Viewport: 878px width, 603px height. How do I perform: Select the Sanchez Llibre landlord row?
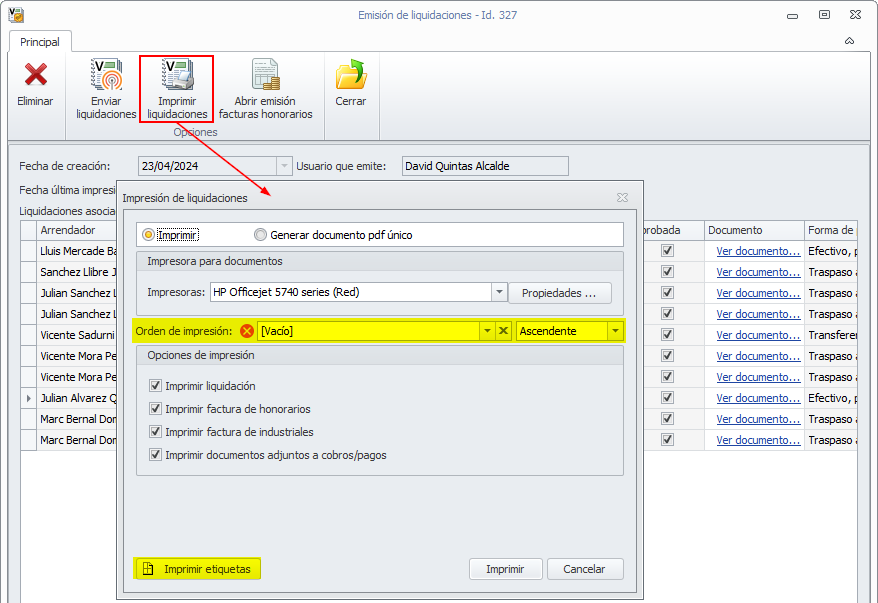[x=78, y=272]
